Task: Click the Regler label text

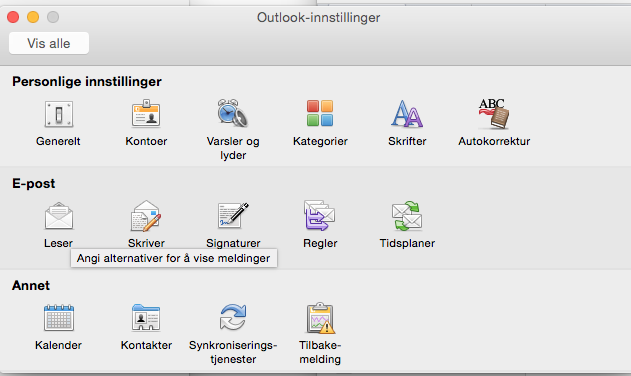Action: (x=320, y=243)
